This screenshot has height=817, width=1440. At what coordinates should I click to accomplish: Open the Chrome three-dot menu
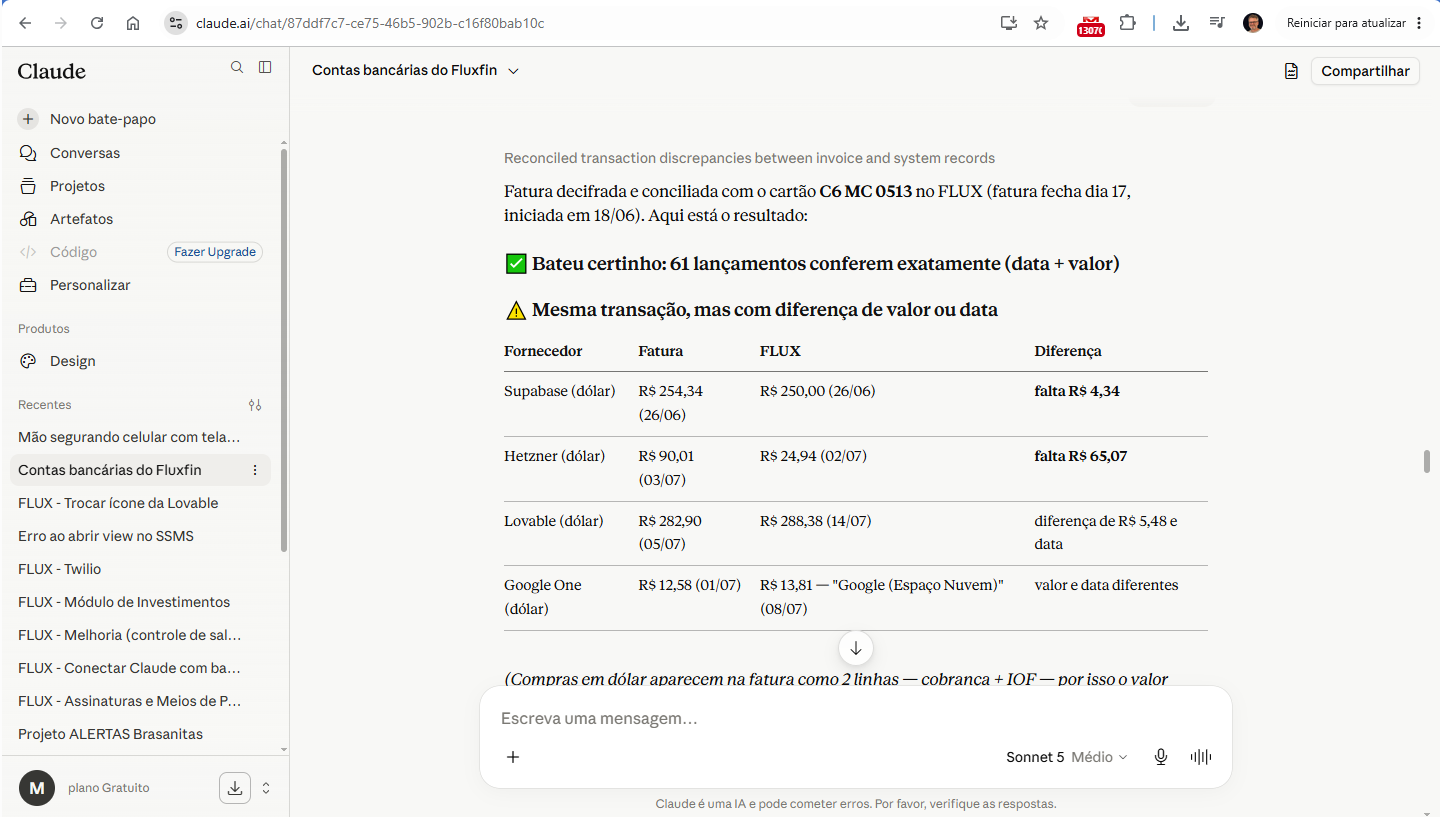coord(1421,23)
